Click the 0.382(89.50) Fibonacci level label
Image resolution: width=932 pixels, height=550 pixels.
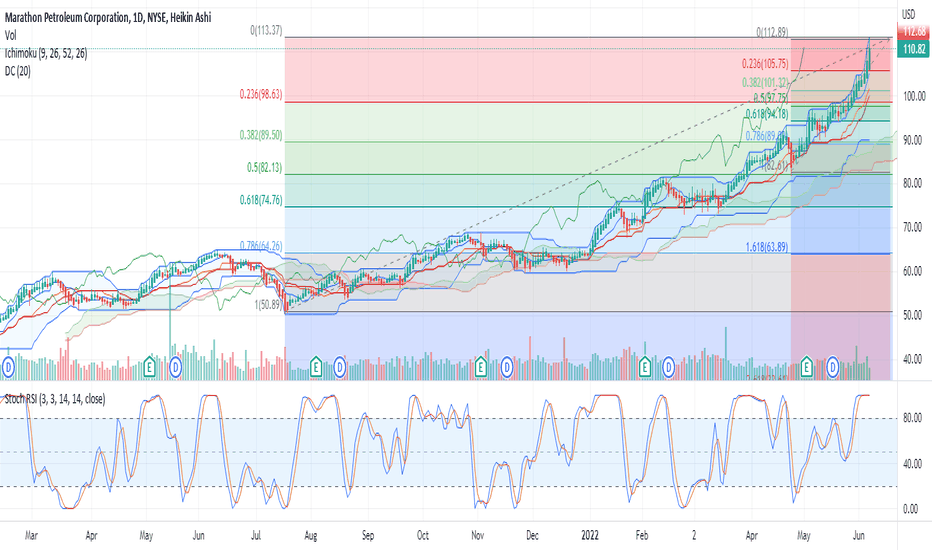pyautogui.click(x=261, y=135)
